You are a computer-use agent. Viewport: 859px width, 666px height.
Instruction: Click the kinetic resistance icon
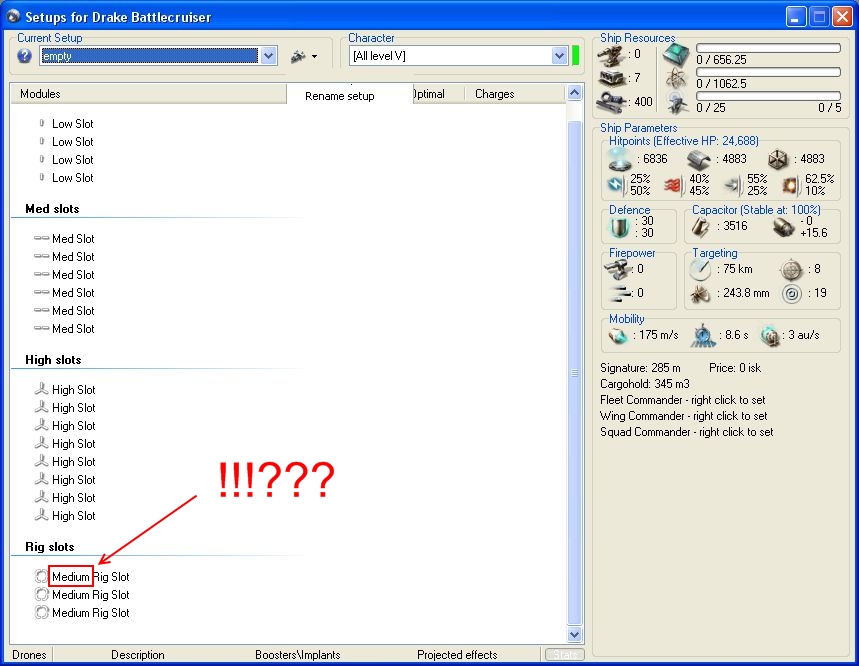tap(733, 186)
